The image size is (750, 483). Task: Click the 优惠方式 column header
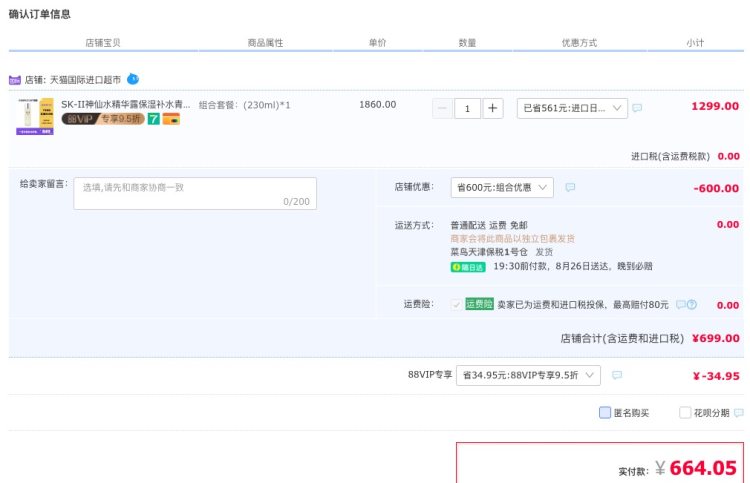pyautogui.click(x=579, y=43)
